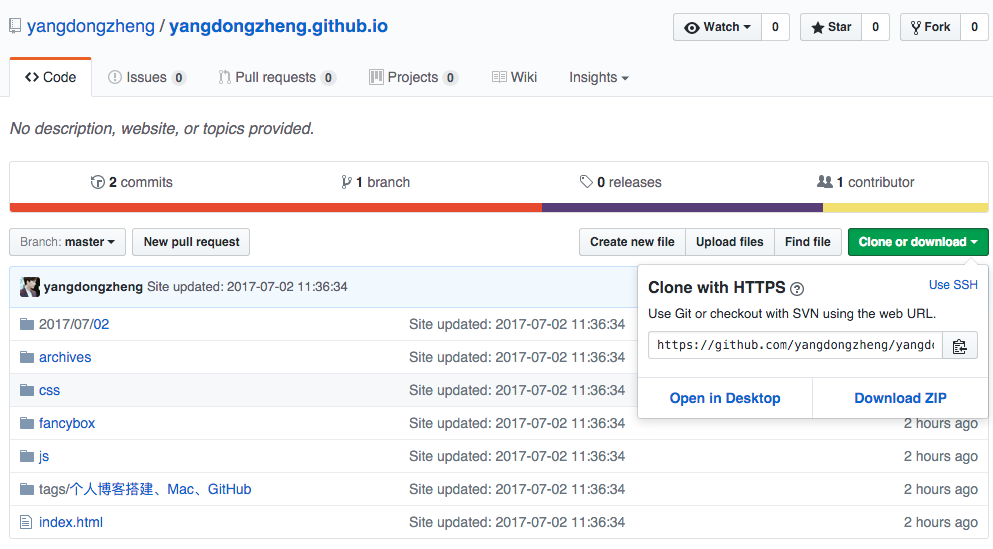
Task: Open the stargazers count 0 next to Star
Action: coord(875,27)
